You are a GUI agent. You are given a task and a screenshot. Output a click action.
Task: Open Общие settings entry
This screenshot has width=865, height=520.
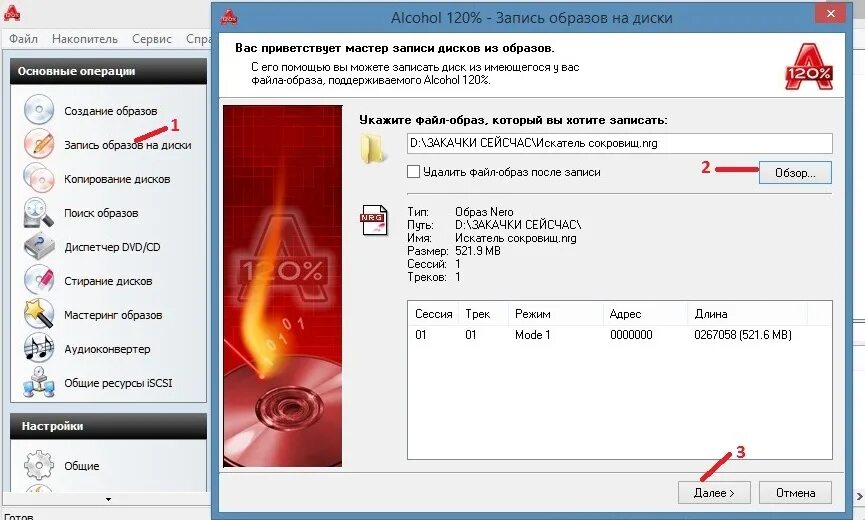82,466
